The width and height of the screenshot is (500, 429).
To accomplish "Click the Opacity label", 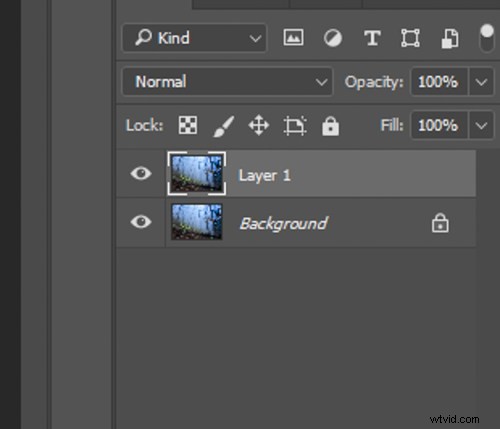I will coord(374,82).
